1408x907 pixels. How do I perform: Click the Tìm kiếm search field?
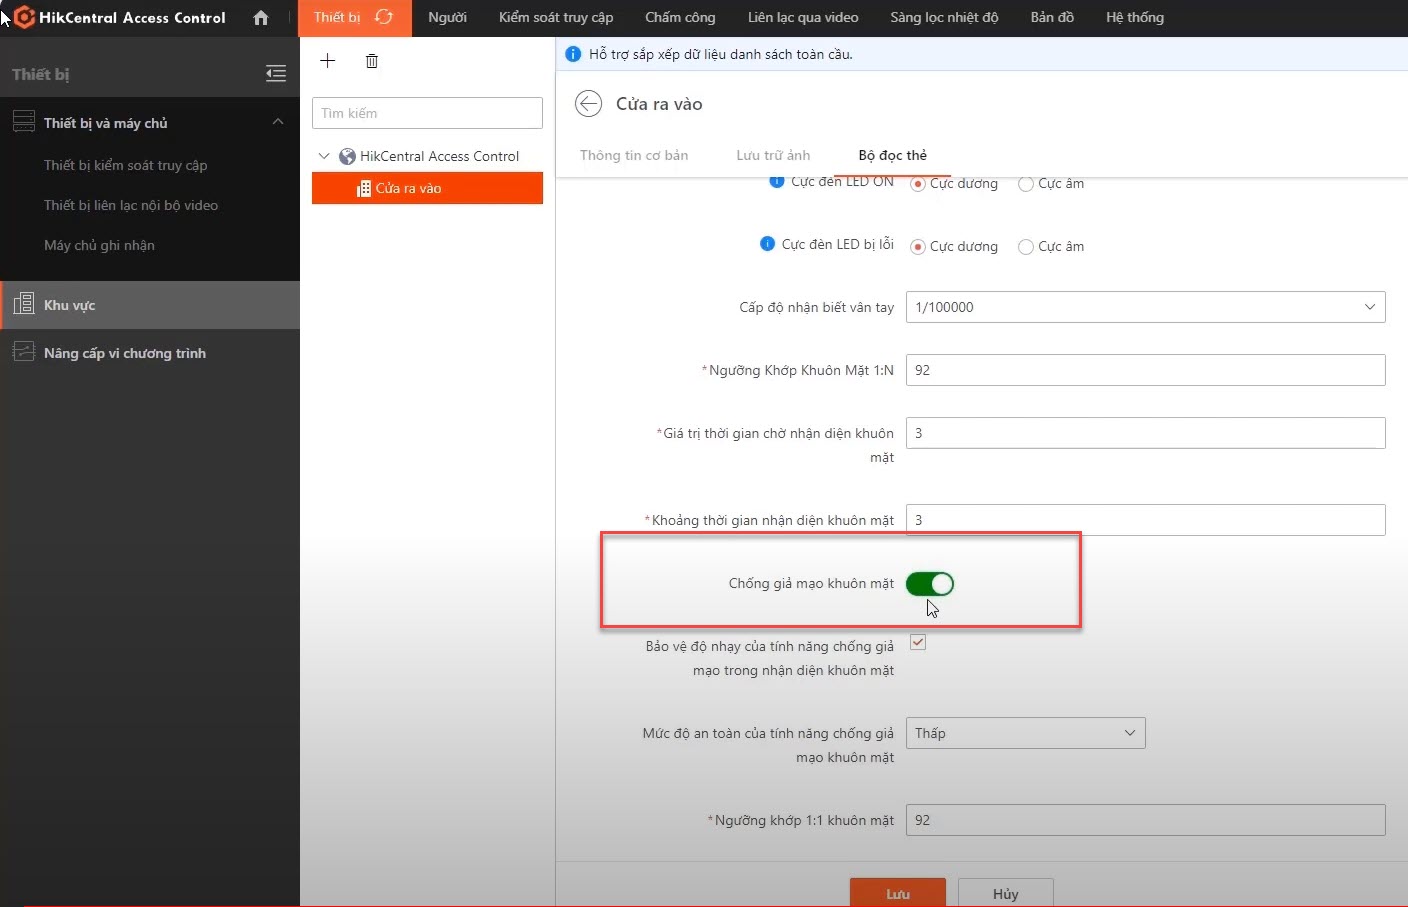click(x=427, y=113)
